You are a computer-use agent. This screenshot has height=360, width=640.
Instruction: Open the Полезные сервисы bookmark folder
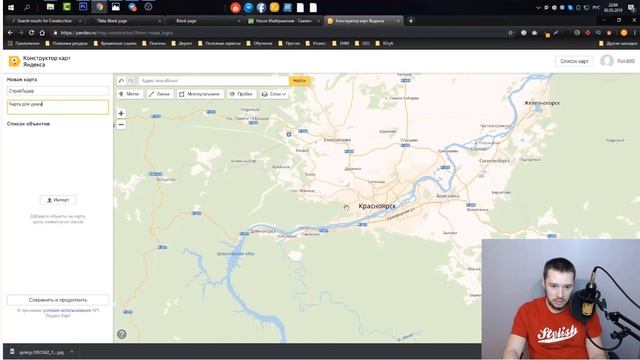point(220,43)
